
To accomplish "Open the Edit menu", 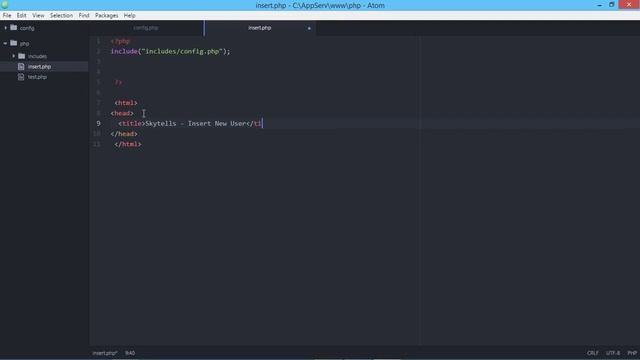I will click(22, 16).
